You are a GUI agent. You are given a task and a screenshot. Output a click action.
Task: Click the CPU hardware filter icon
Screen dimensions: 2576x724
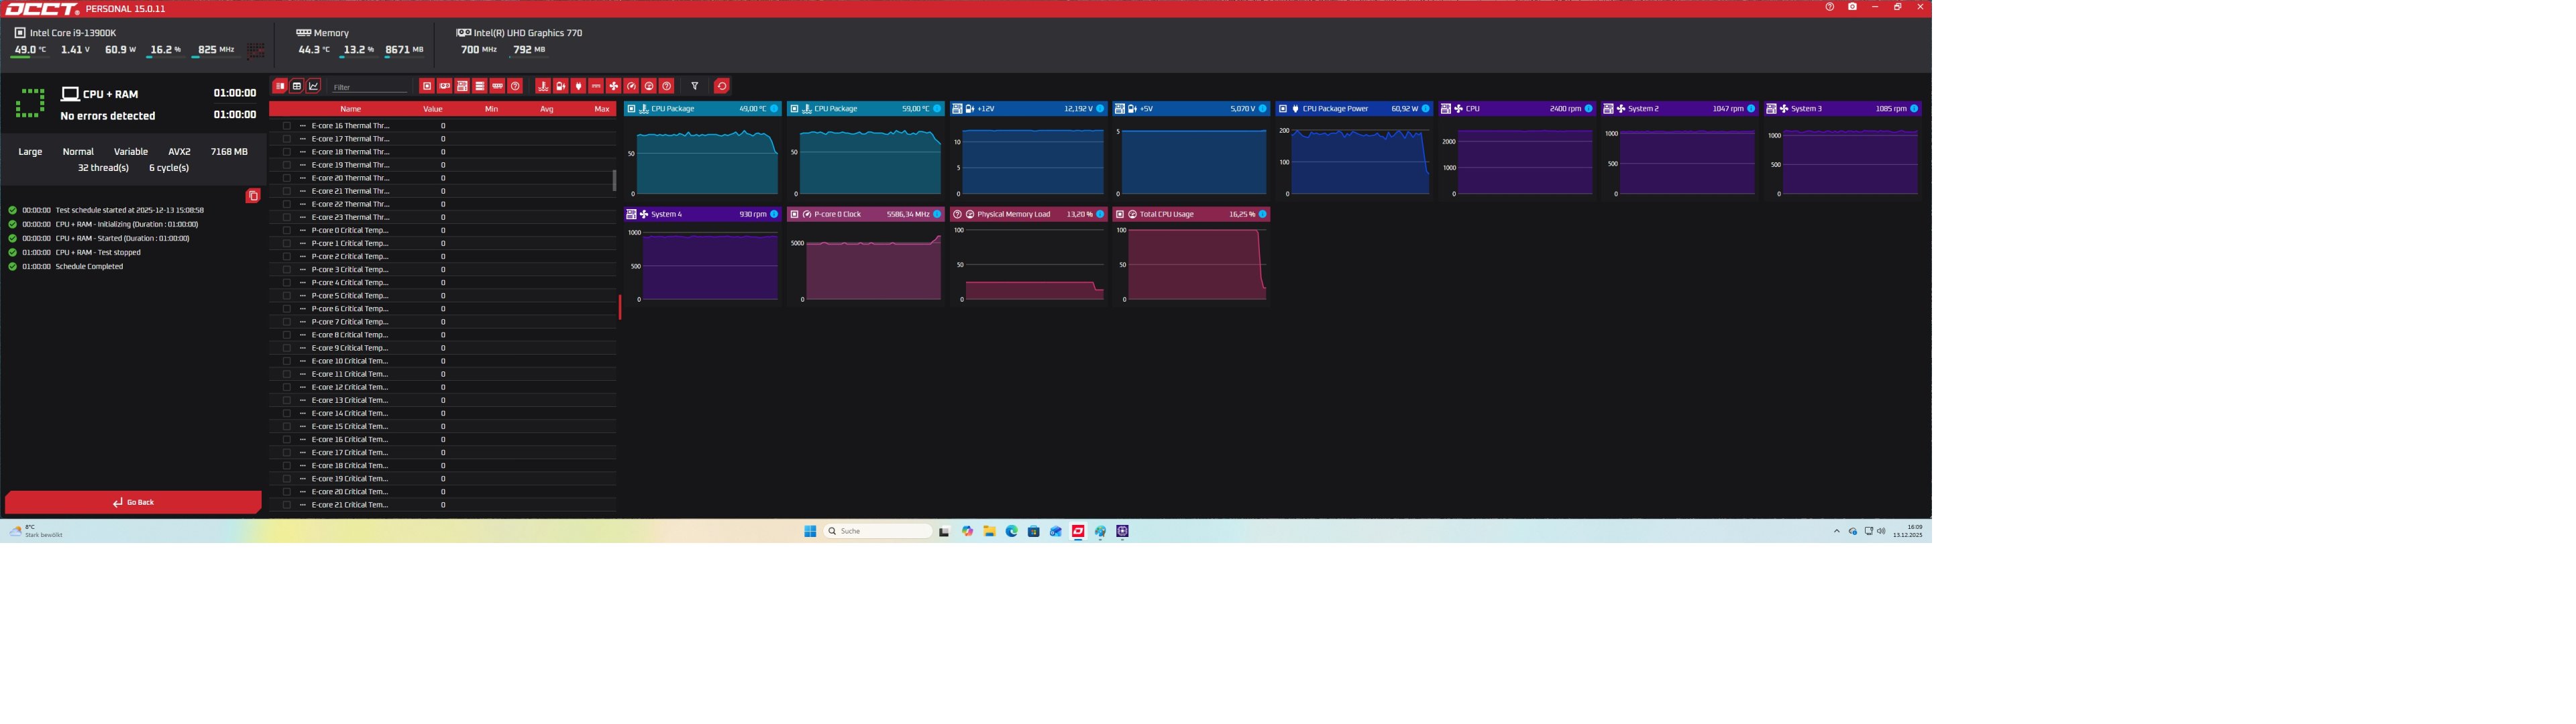pos(427,86)
